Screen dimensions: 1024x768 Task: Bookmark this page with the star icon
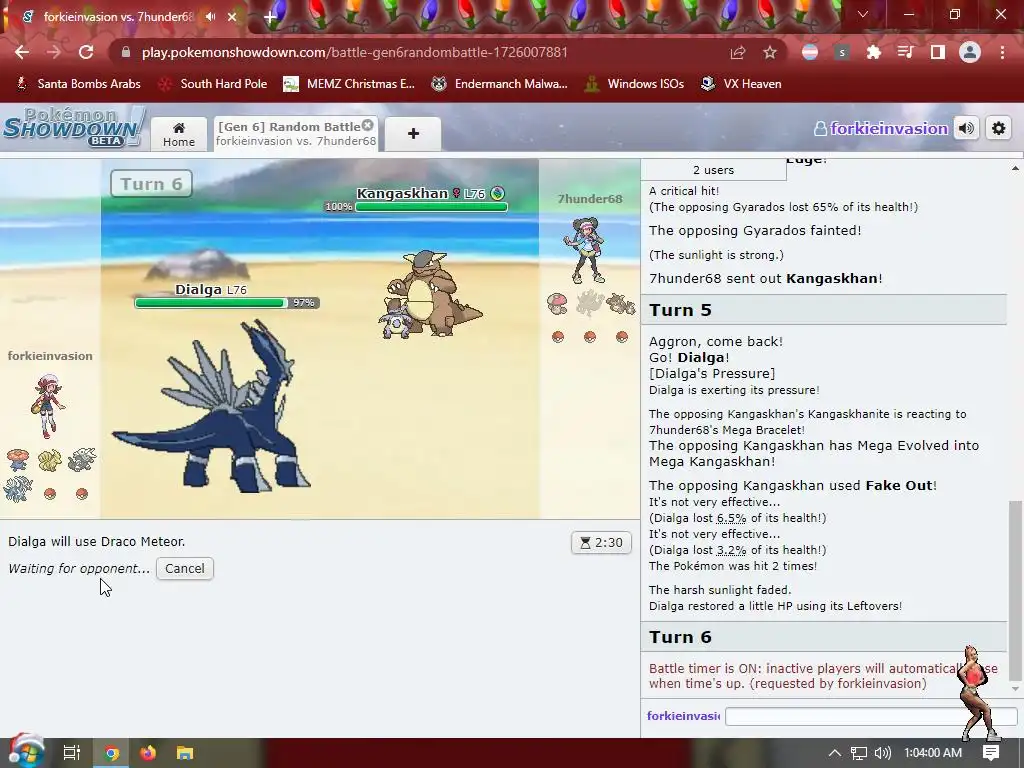tap(770, 52)
